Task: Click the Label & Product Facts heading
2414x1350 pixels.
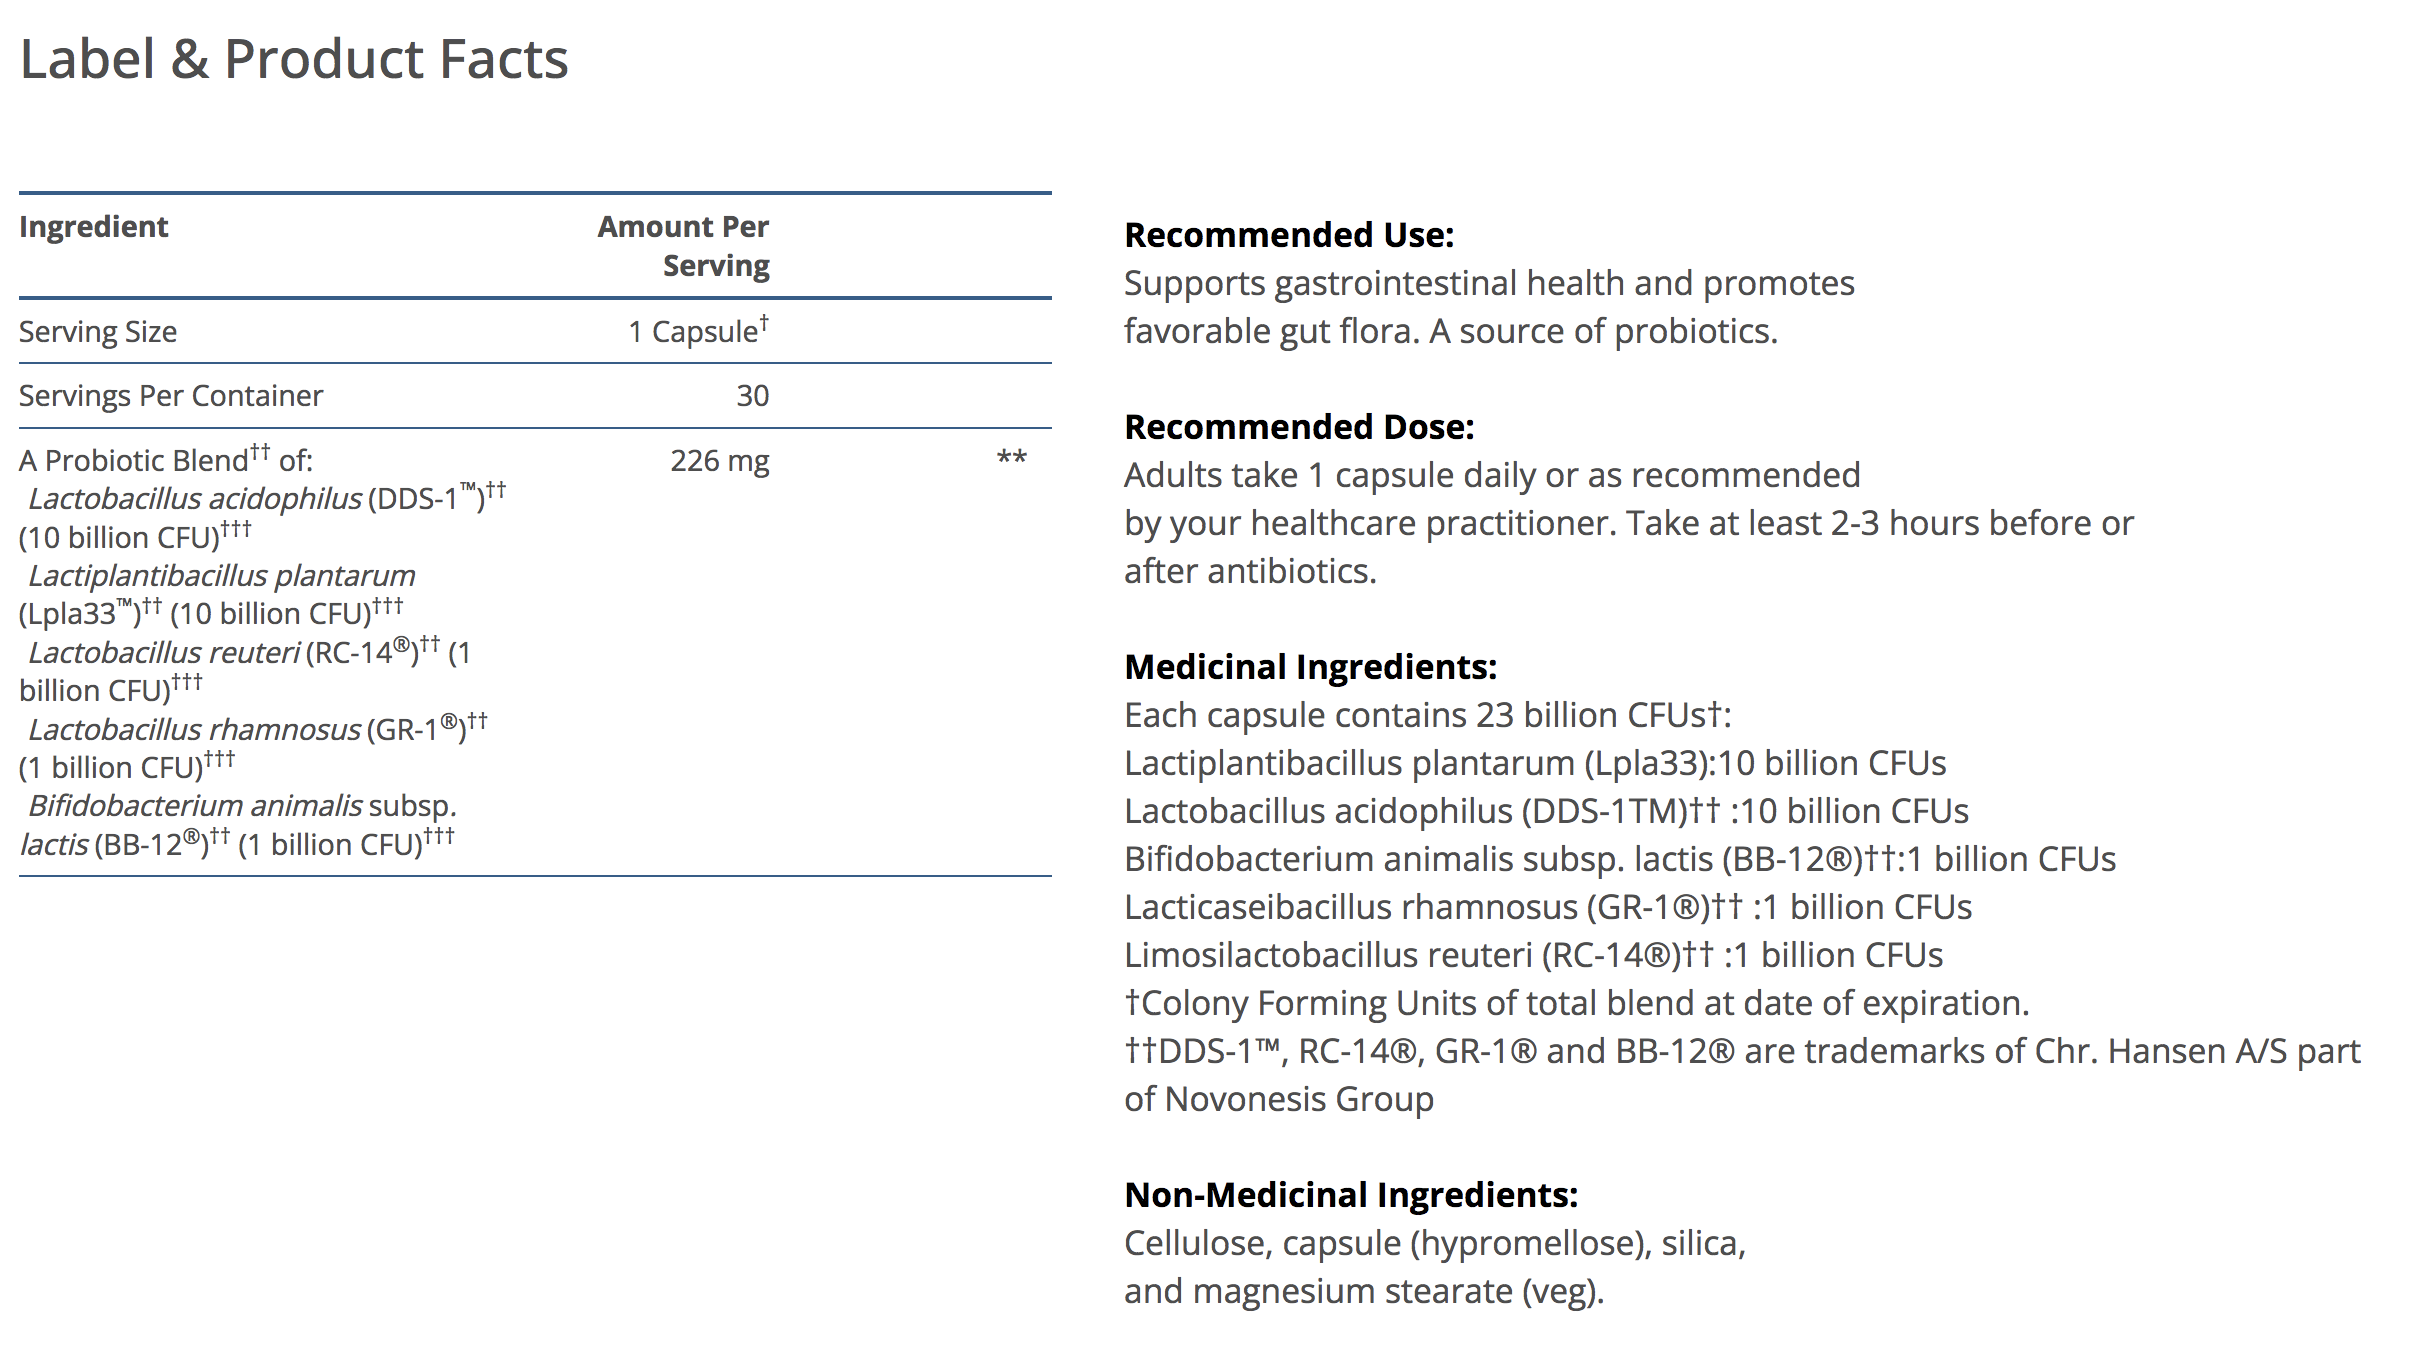Action: 294,60
